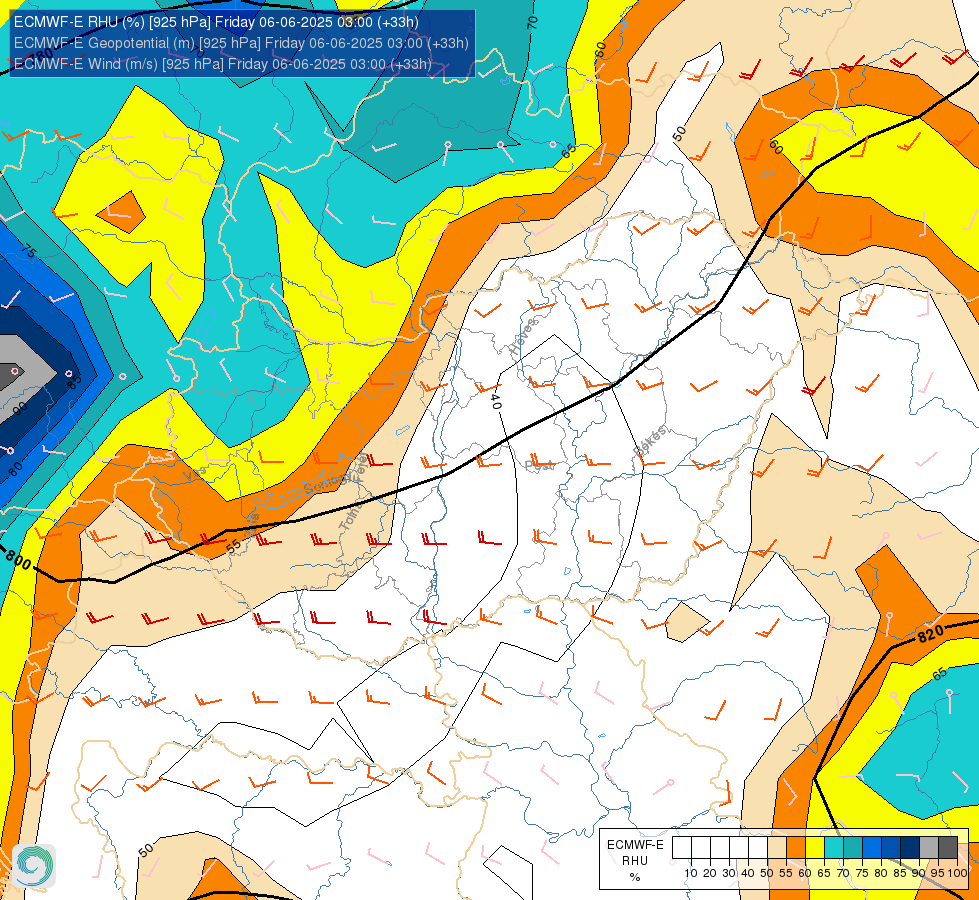Click the 75 contour label on the map
The image size is (979, 900).
[29, 251]
